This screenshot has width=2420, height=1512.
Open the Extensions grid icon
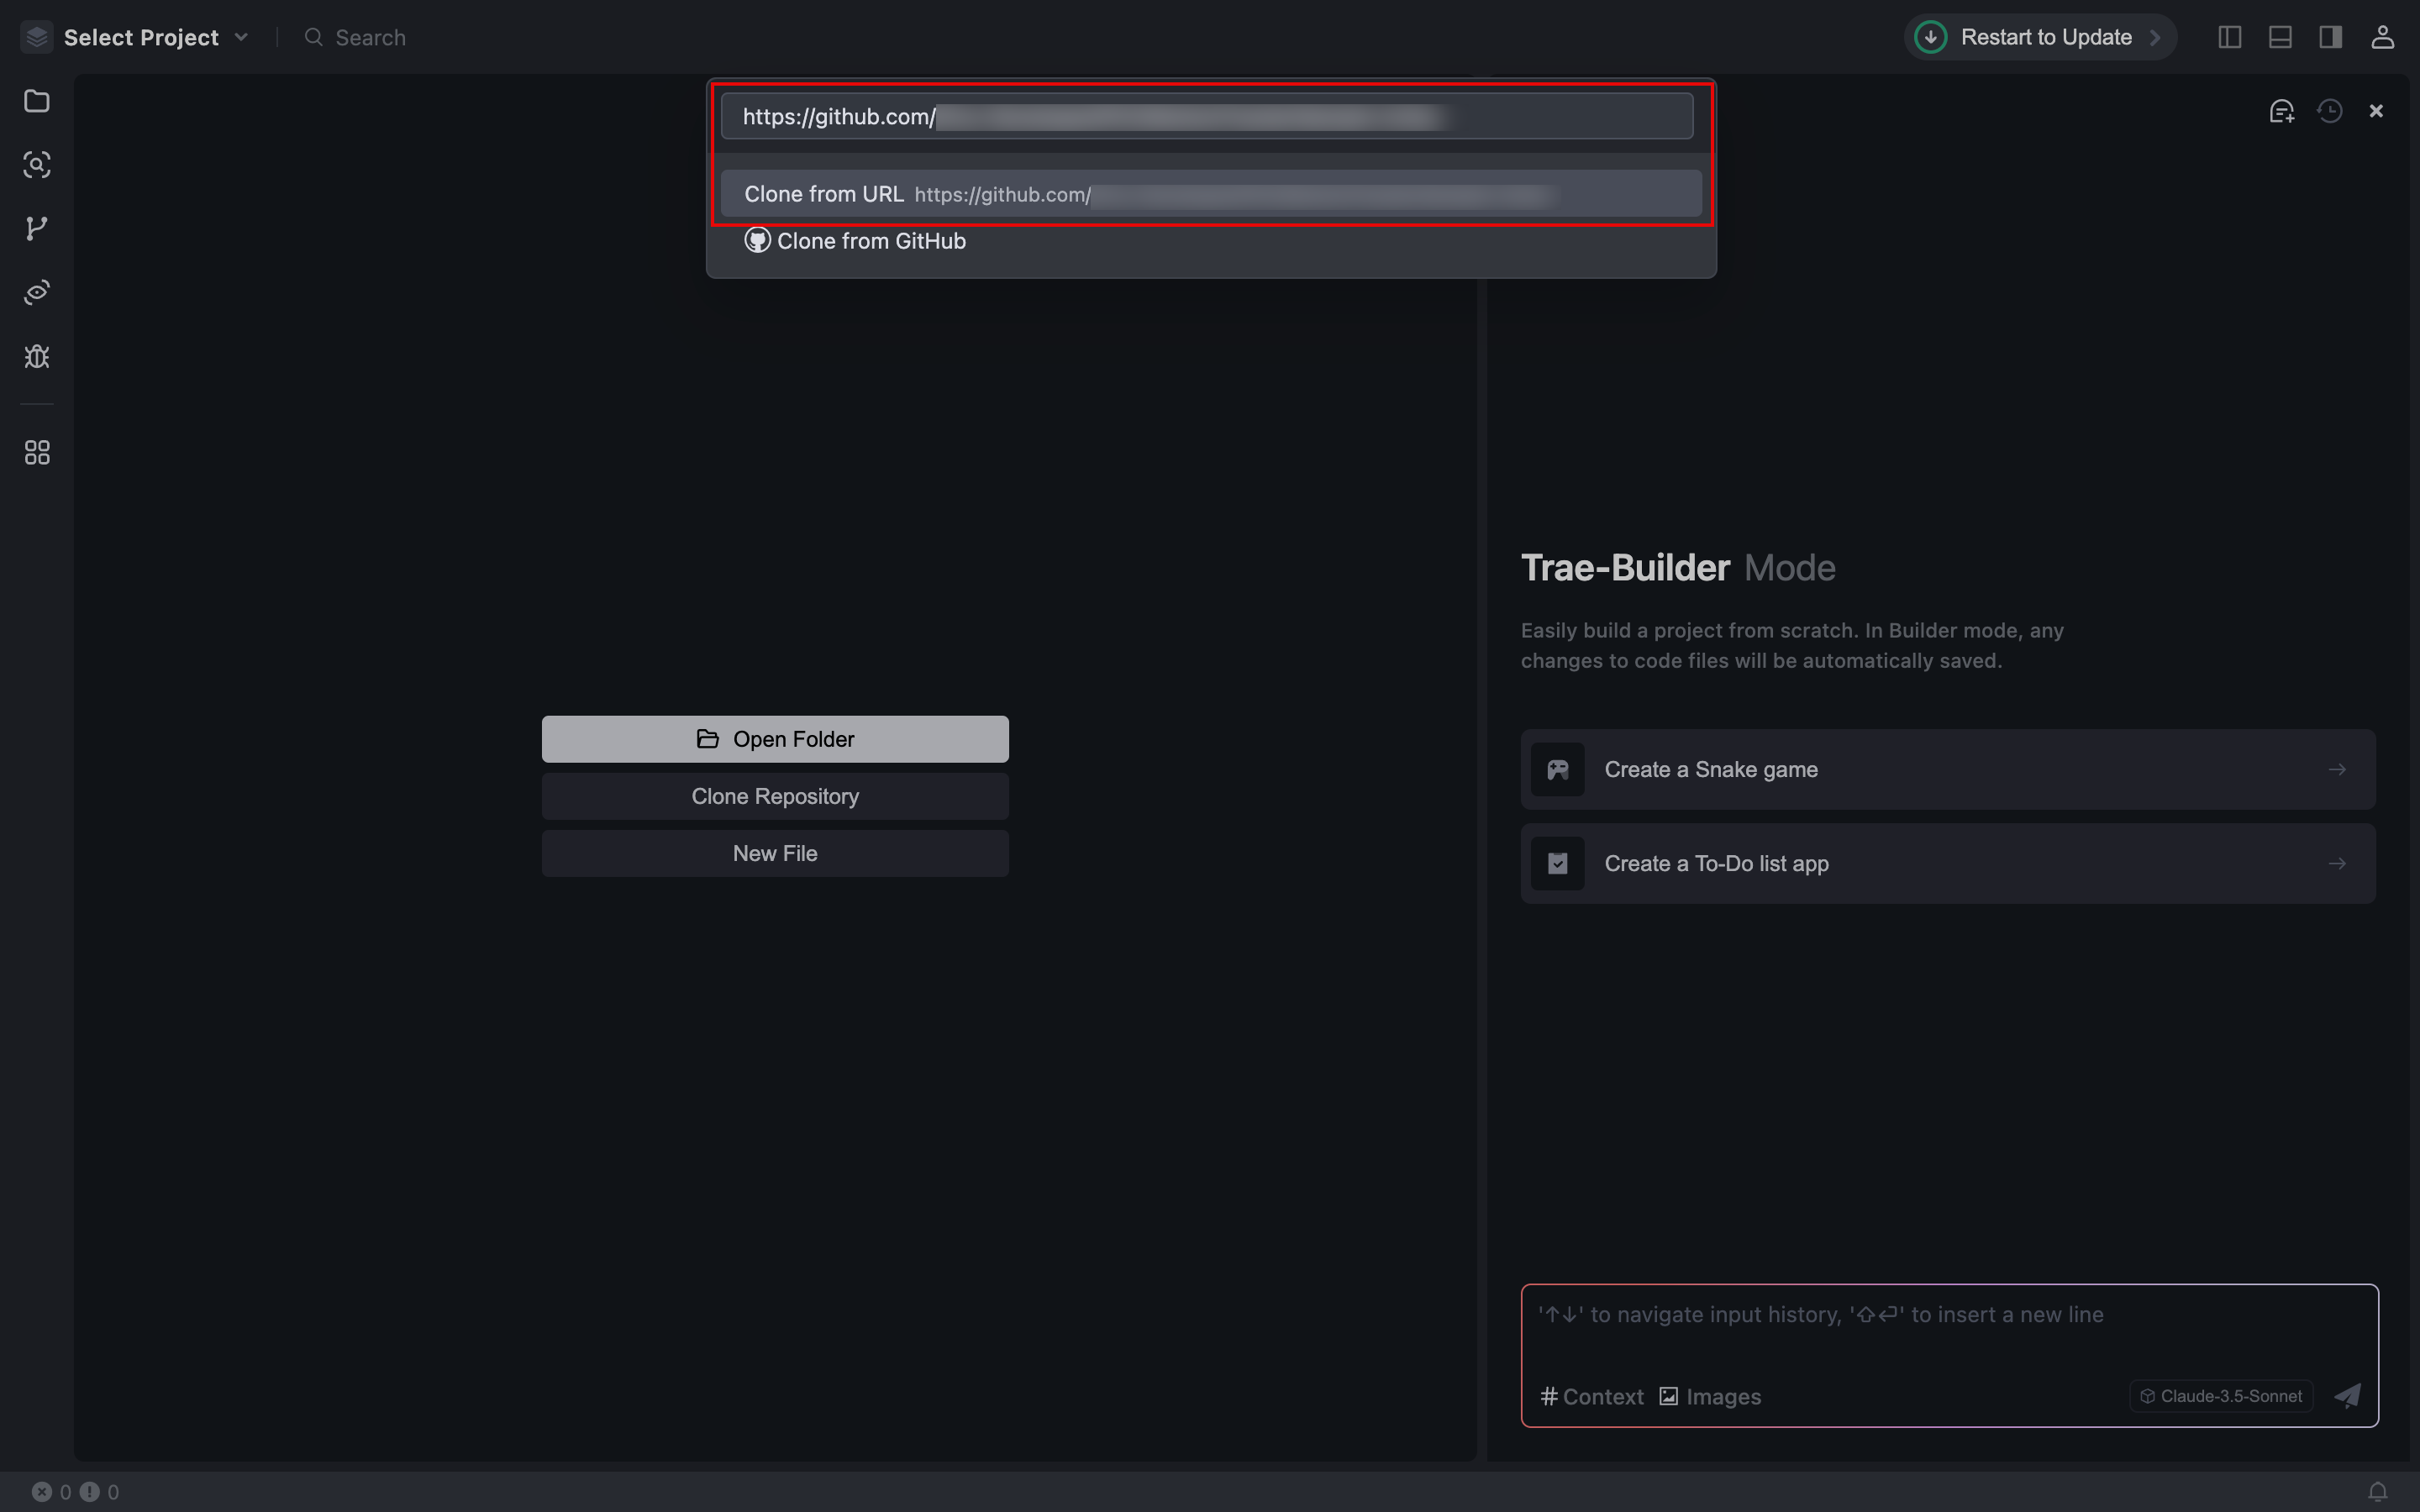click(x=37, y=453)
